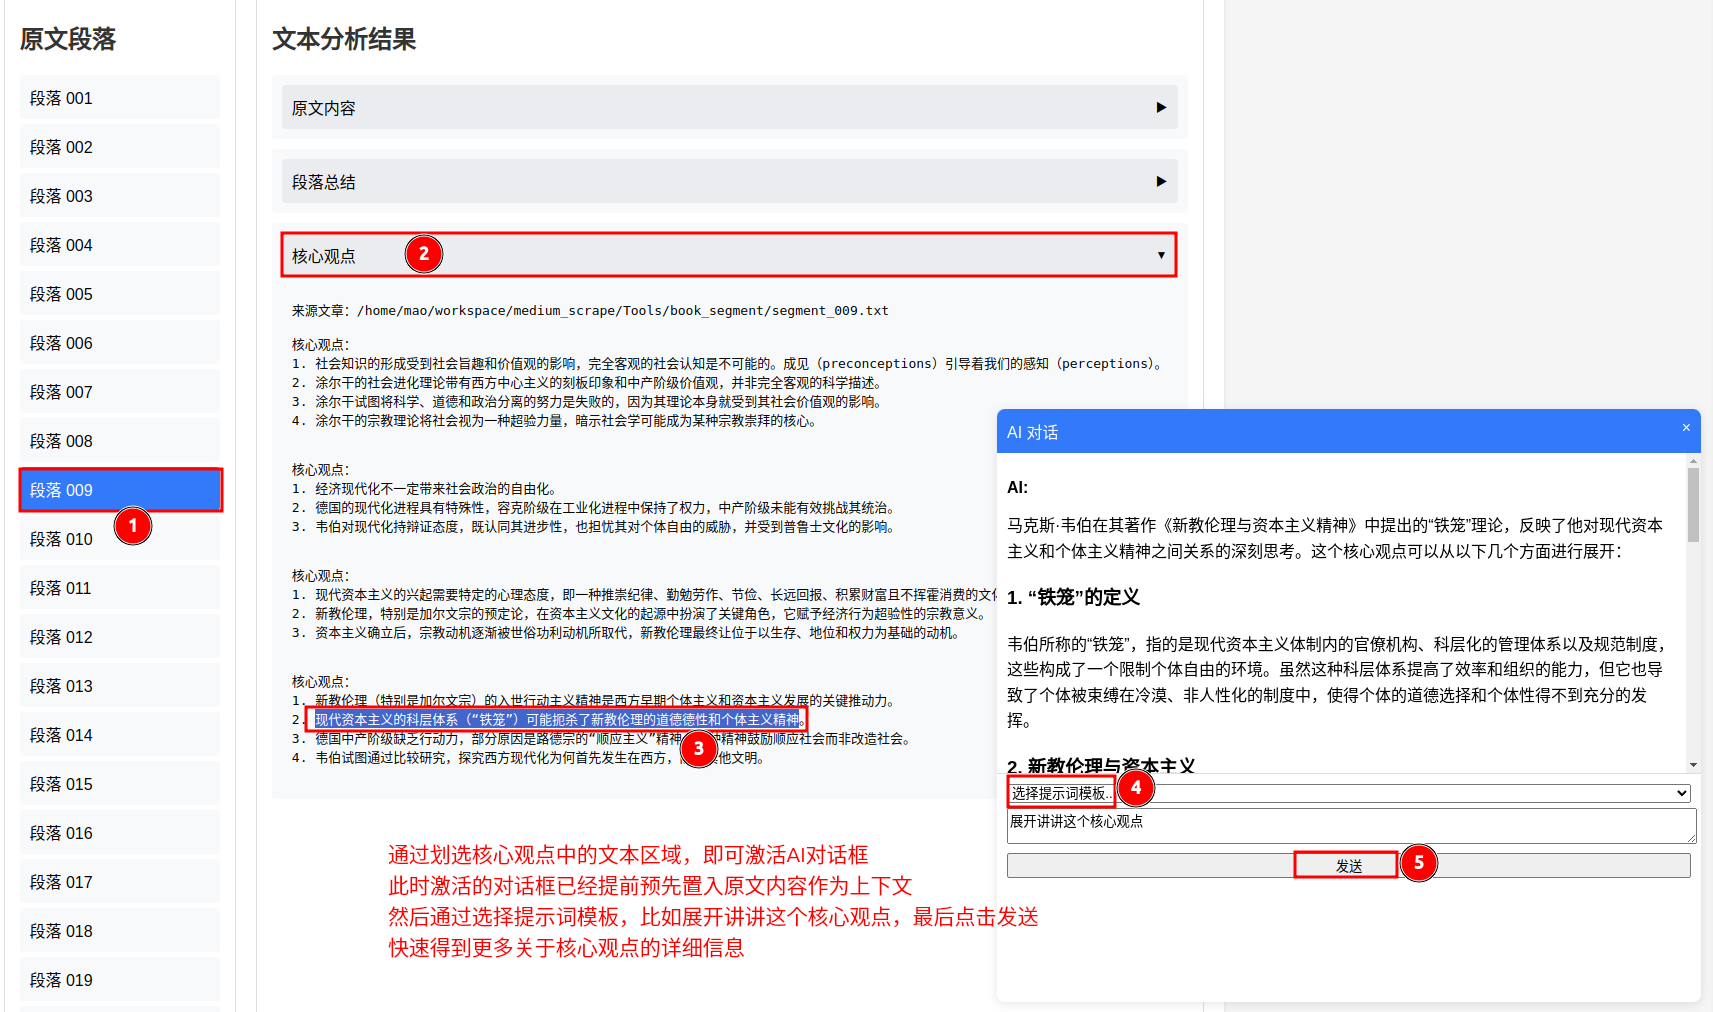This screenshot has width=1713, height=1012.
Task: Click the ▼ triangle icon on 核心观点 header
Action: (x=1161, y=255)
